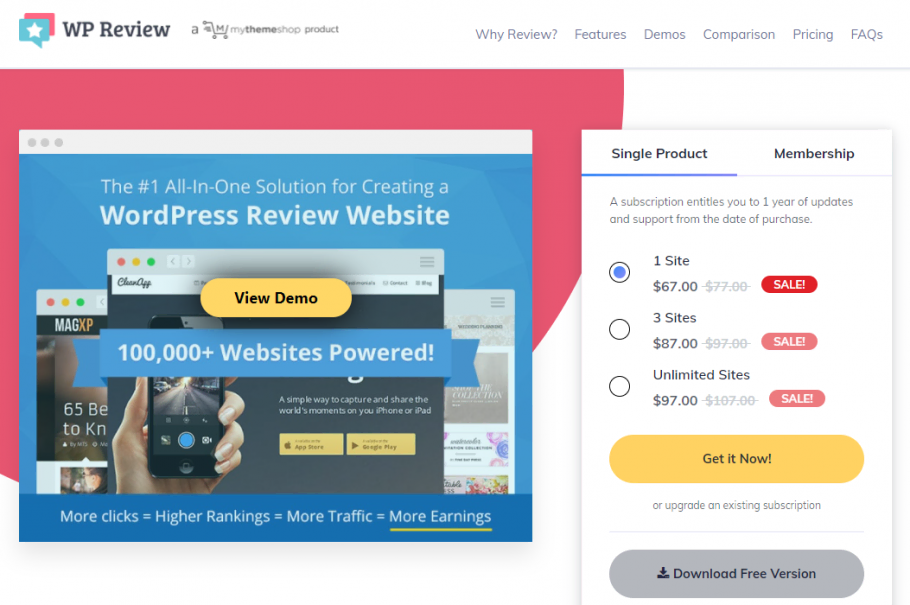
Task: Click the struck-through $107.00 price
Action: 730,400
